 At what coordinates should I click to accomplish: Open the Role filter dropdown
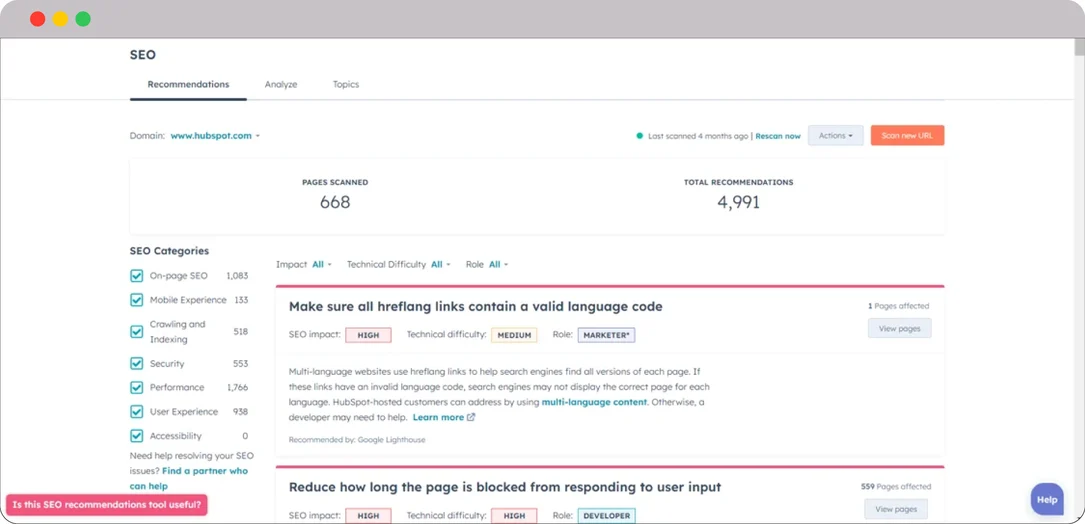tap(499, 264)
